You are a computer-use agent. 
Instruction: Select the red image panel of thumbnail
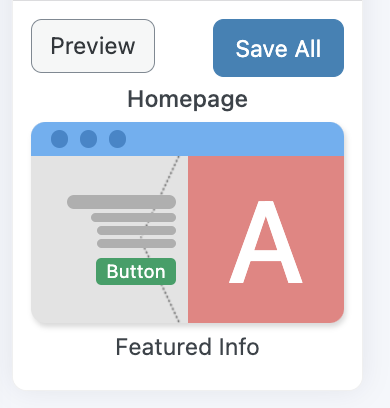266,239
